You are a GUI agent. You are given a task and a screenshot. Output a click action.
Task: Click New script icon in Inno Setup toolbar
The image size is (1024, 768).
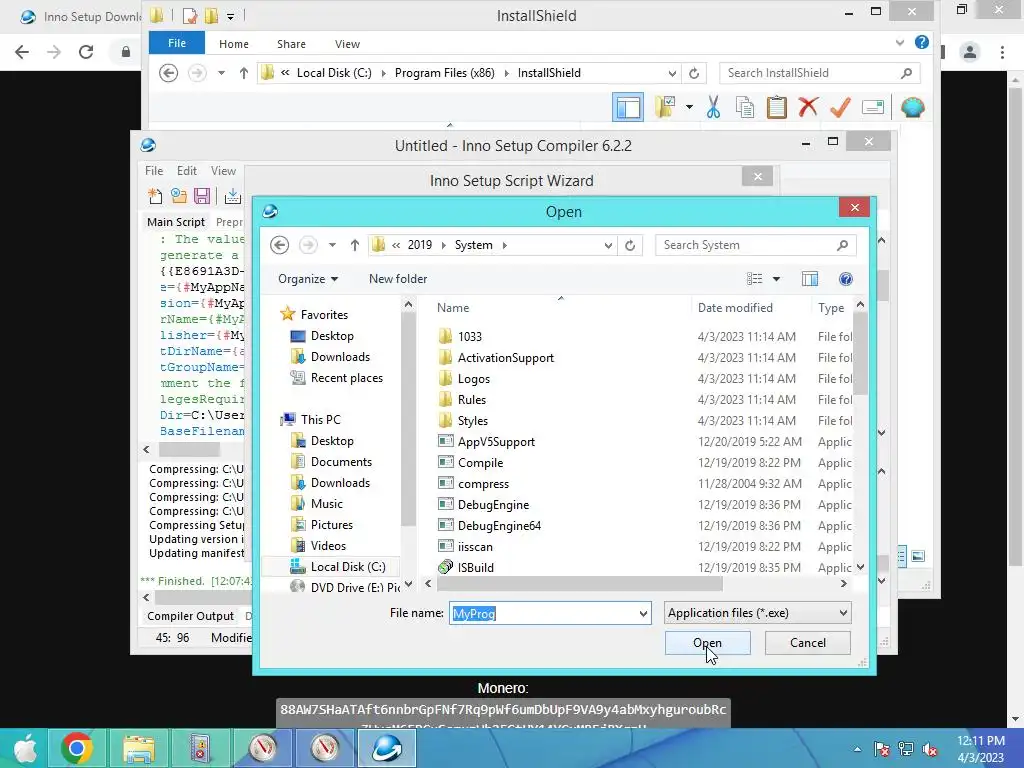(155, 196)
